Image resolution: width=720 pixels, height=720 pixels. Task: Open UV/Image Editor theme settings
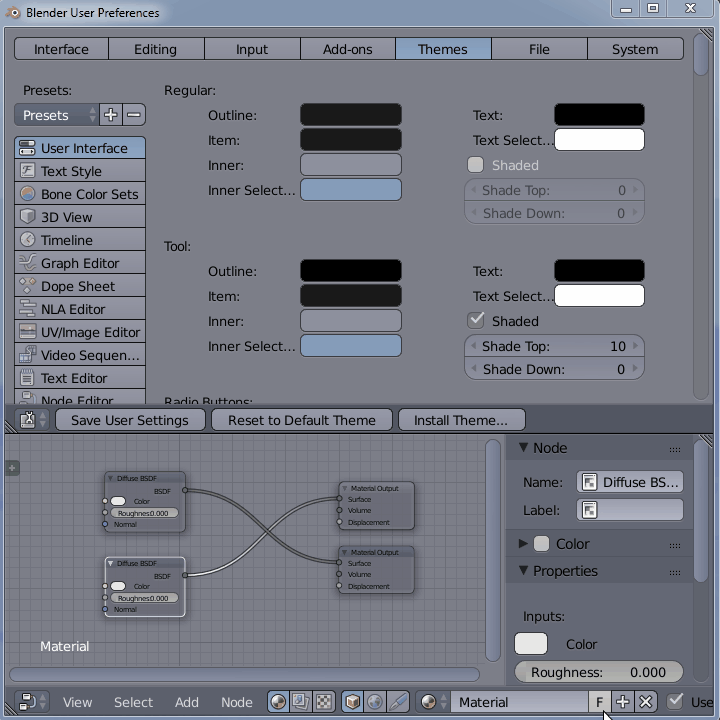[80, 332]
